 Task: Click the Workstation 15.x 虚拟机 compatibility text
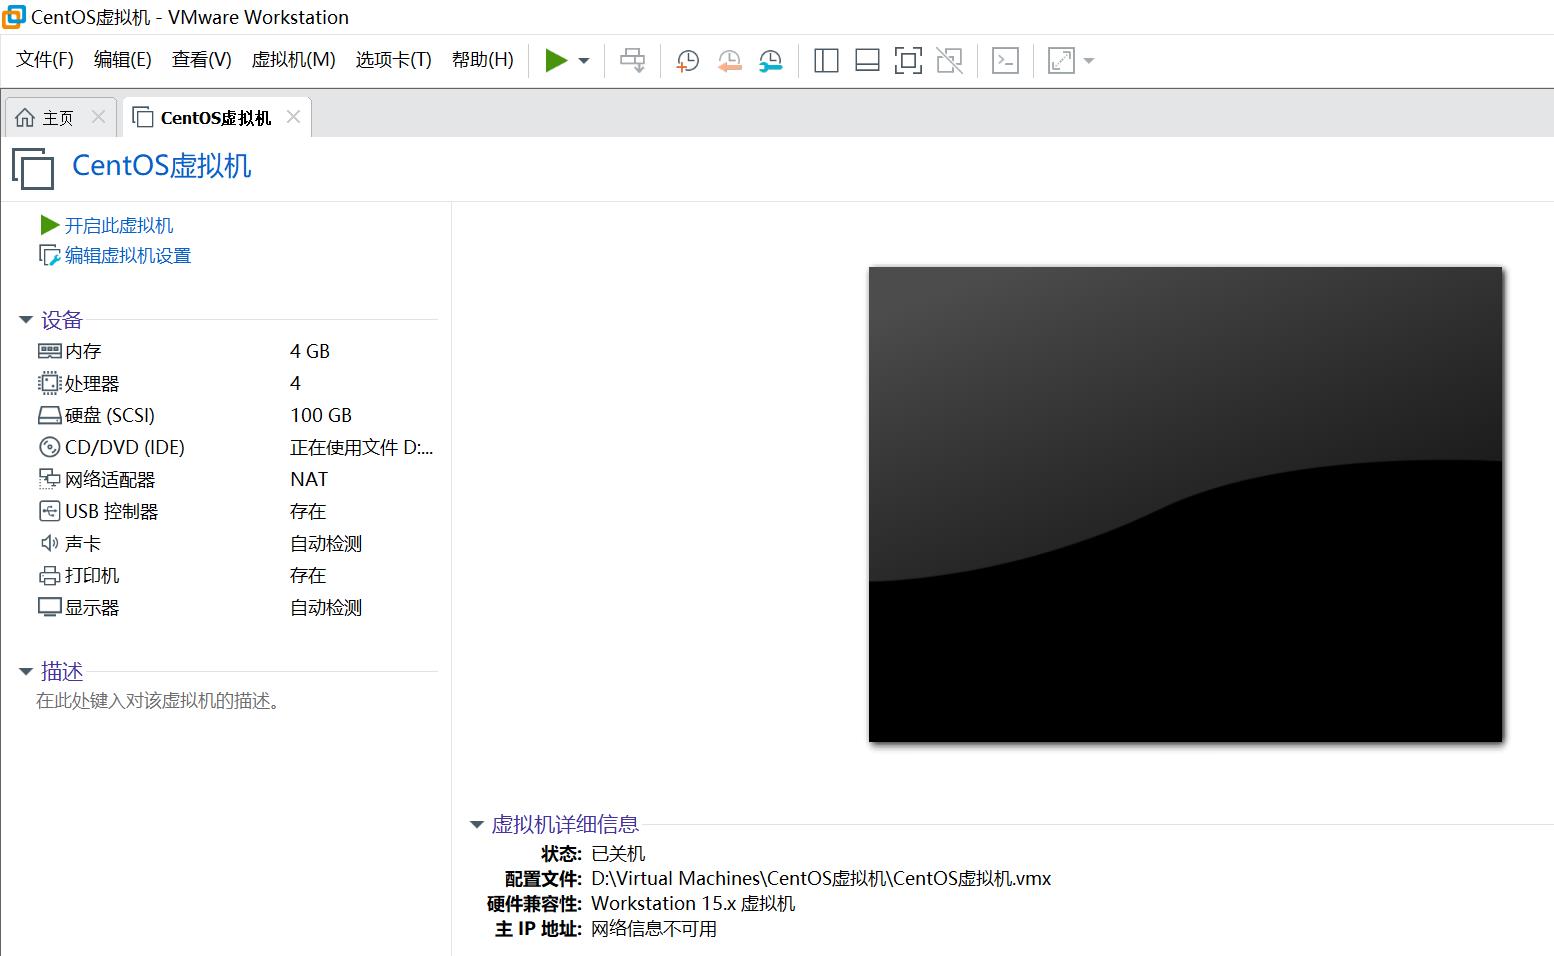point(693,903)
